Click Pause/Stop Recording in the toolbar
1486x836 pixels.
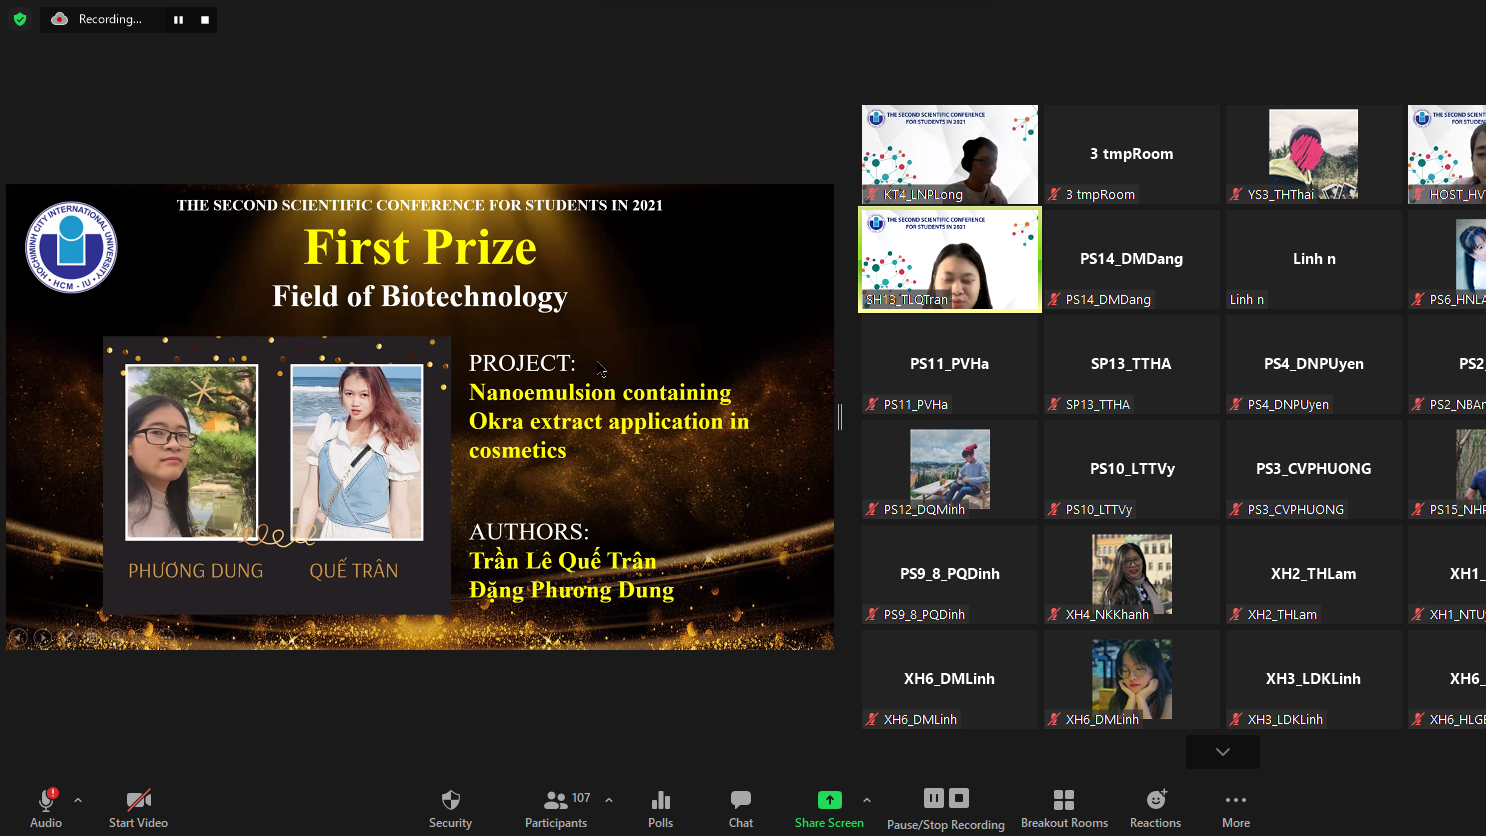point(945,808)
